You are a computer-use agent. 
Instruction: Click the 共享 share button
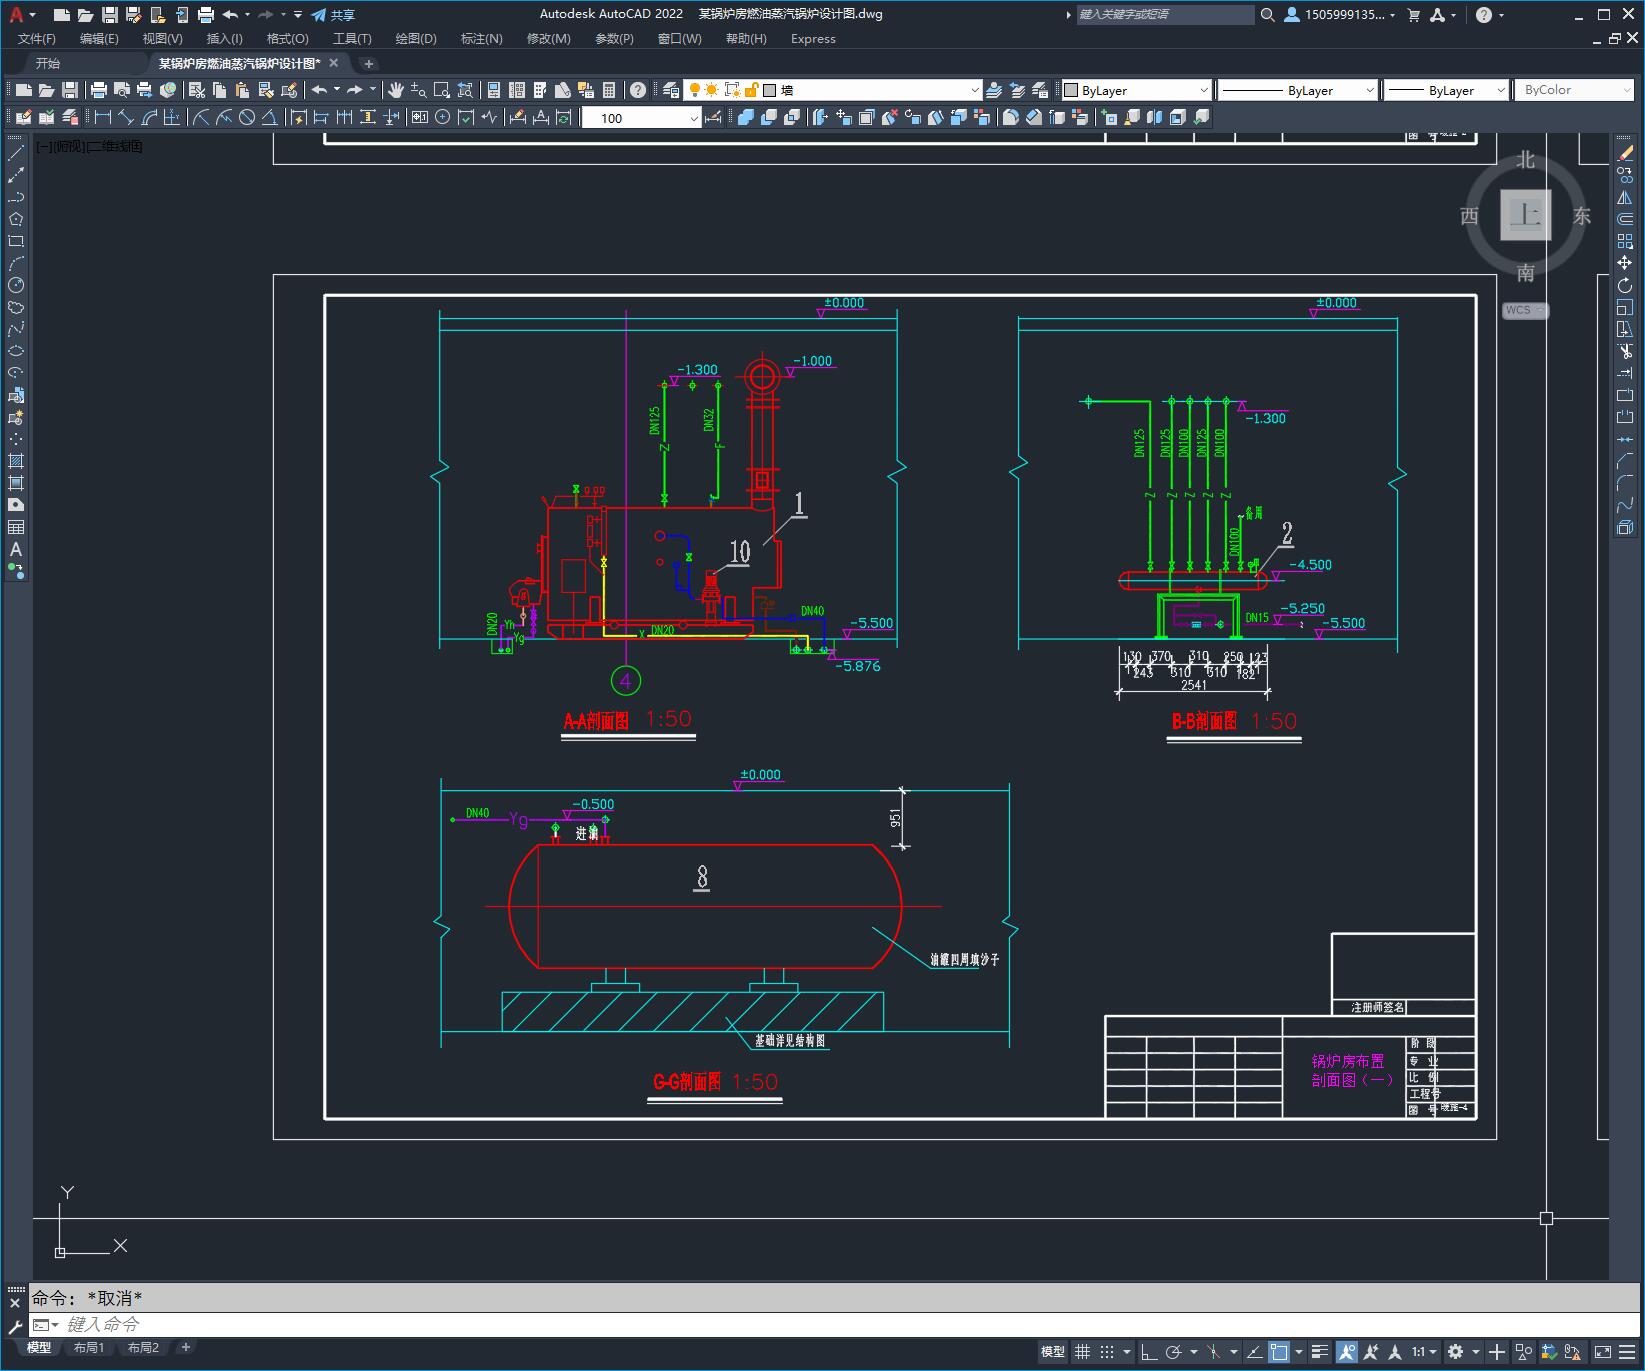[333, 15]
